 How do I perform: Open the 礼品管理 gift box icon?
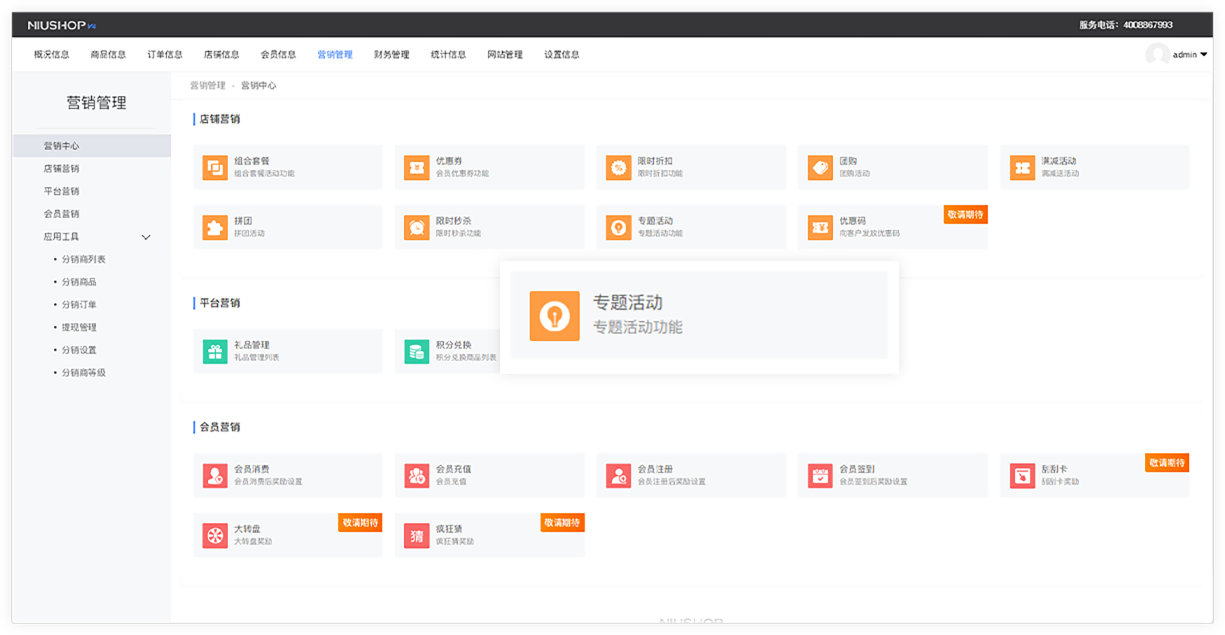(215, 352)
